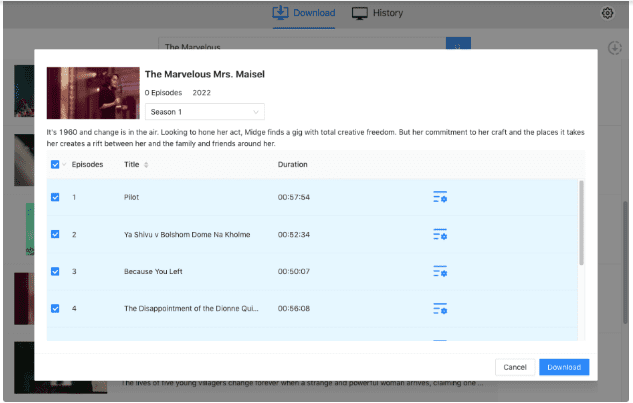The image size is (633, 403).
Task: Switch to the Download tab
Action: point(305,13)
